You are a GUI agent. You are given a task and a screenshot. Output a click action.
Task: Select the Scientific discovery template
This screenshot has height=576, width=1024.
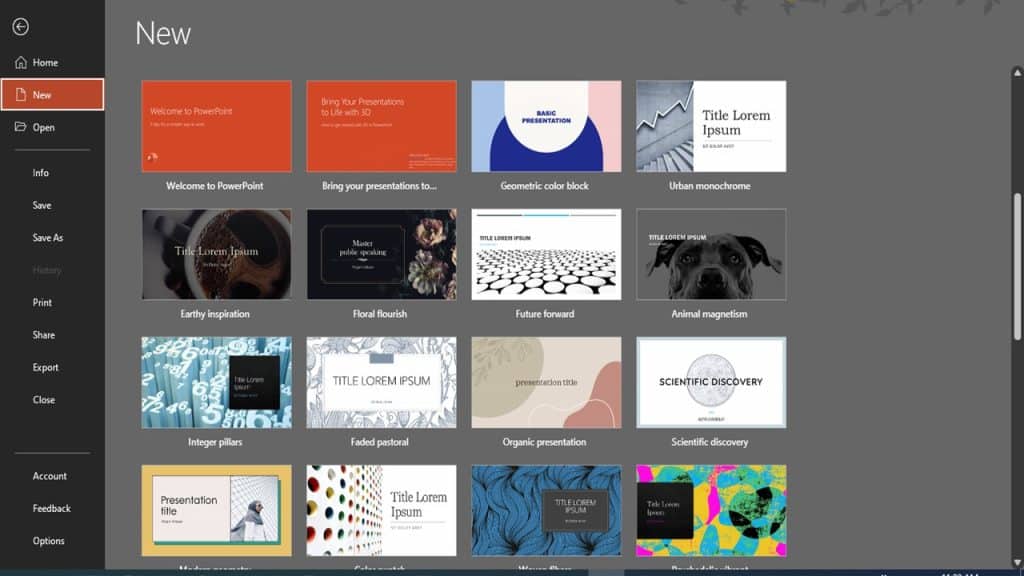(x=711, y=382)
